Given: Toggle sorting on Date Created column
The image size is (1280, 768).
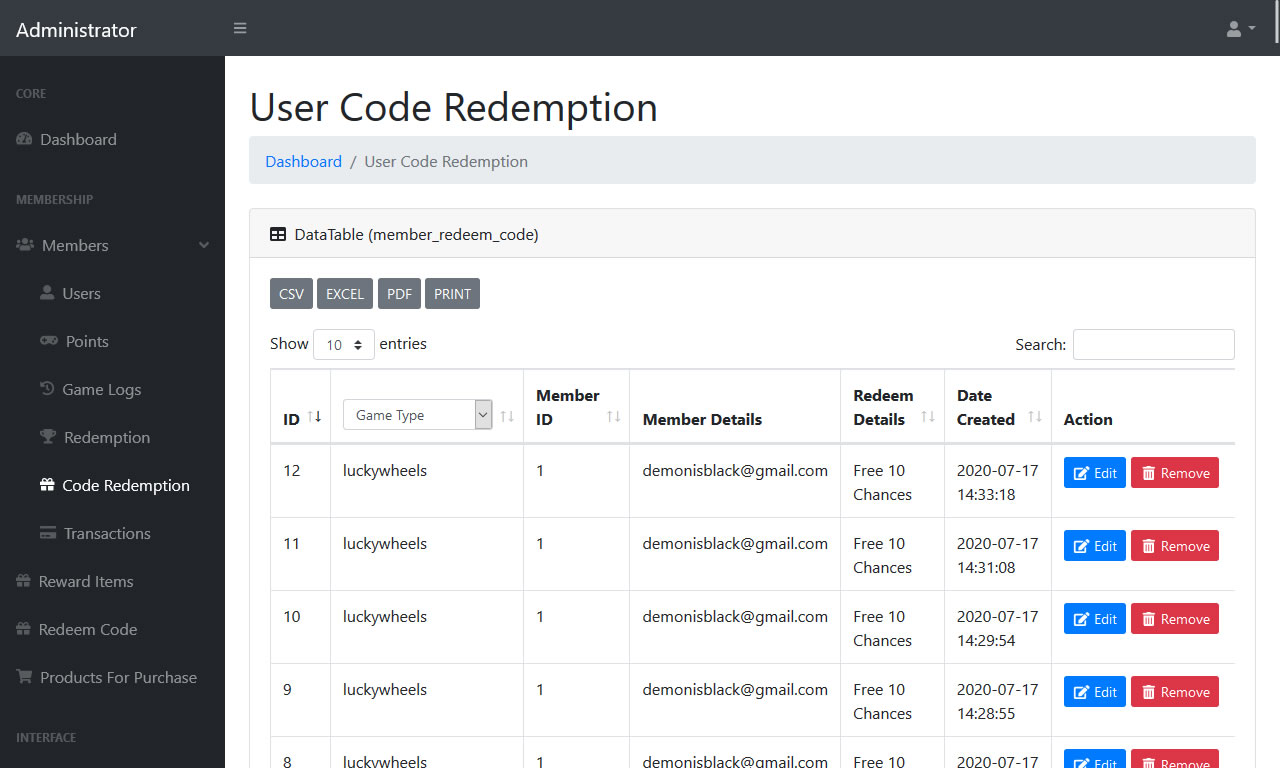Looking at the screenshot, I should tap(1034, 416).
